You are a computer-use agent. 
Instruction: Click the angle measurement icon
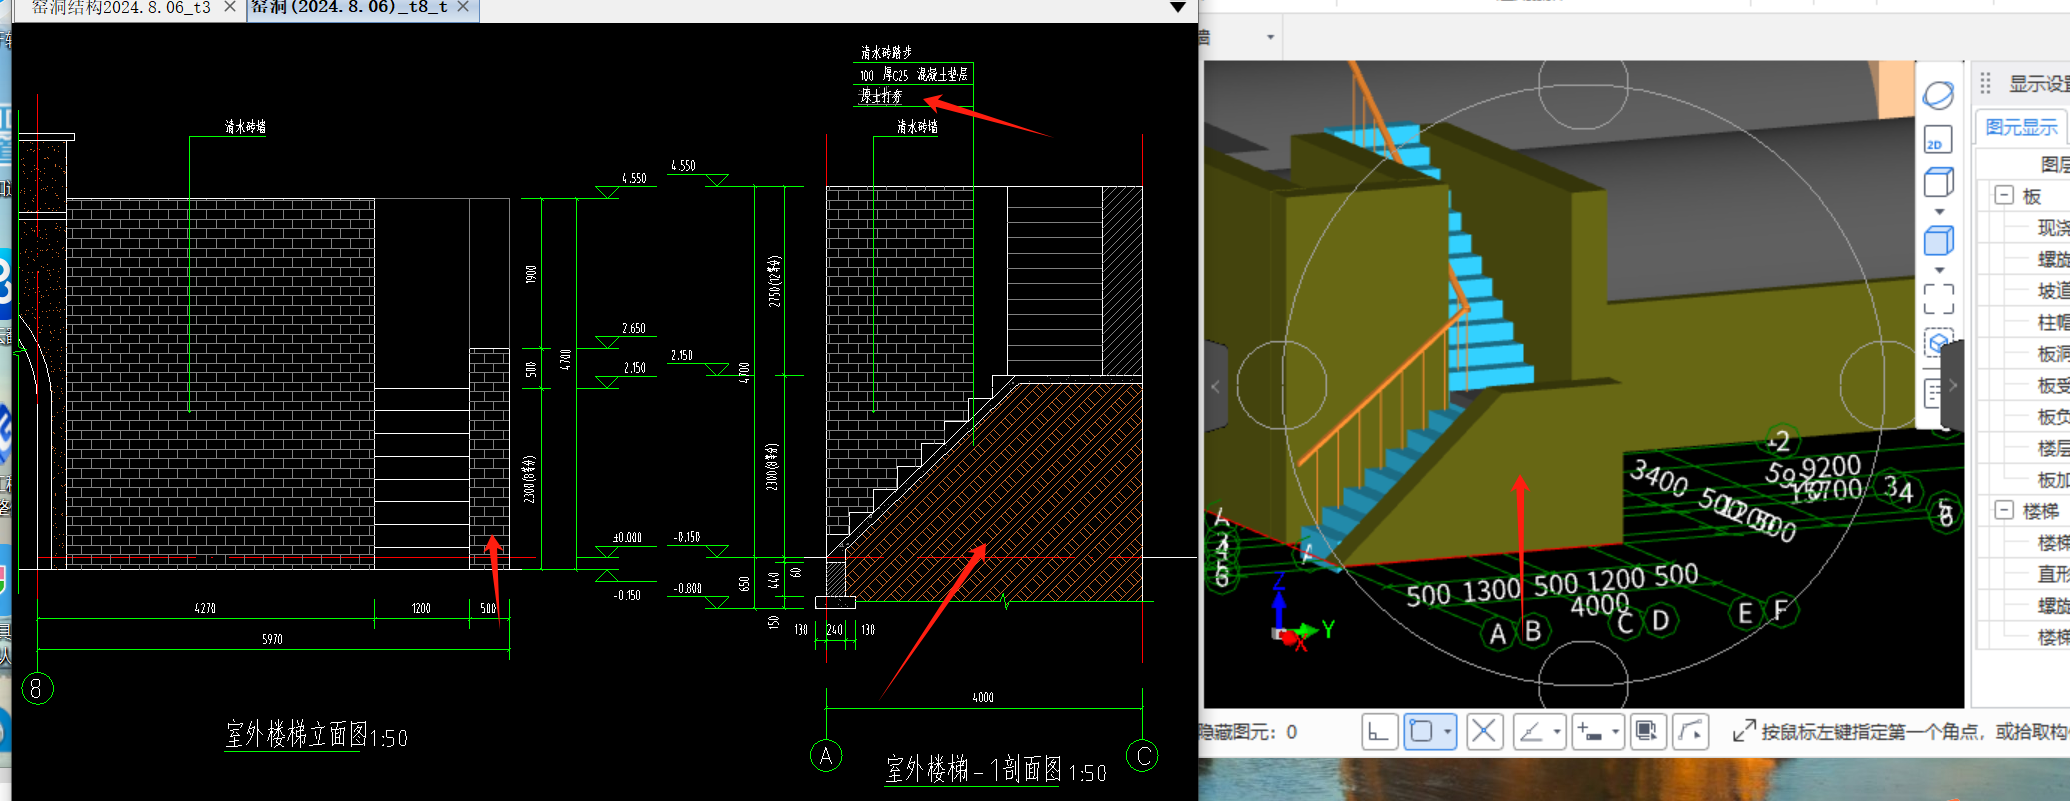coord(1531,732)
